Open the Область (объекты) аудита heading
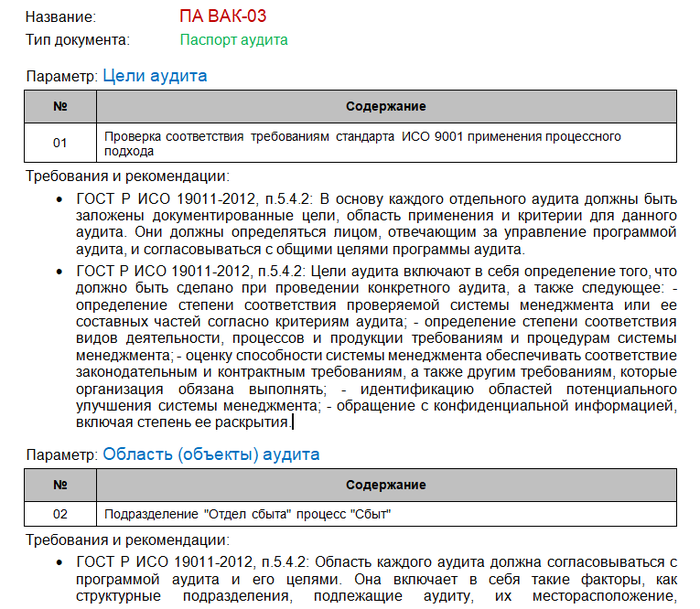 [x=211, y=454]
